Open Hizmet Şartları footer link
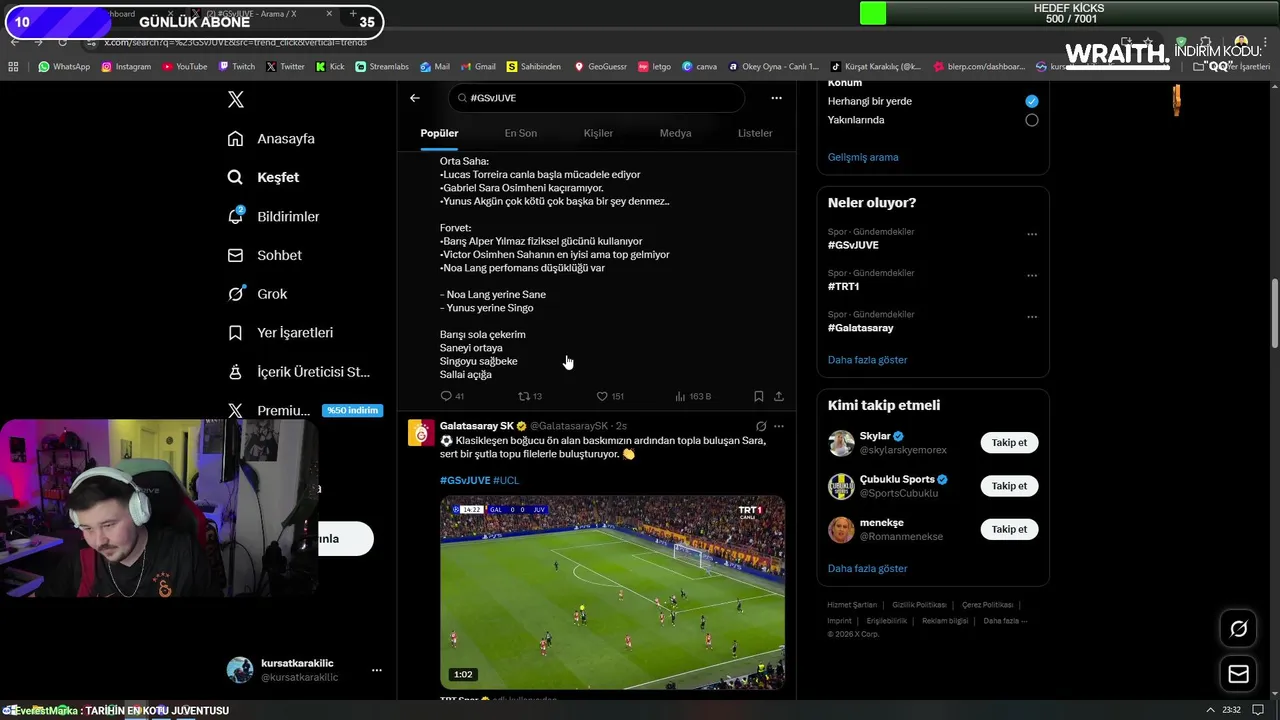This screenshot has width=1280, height=720. (x=852, y=605)
